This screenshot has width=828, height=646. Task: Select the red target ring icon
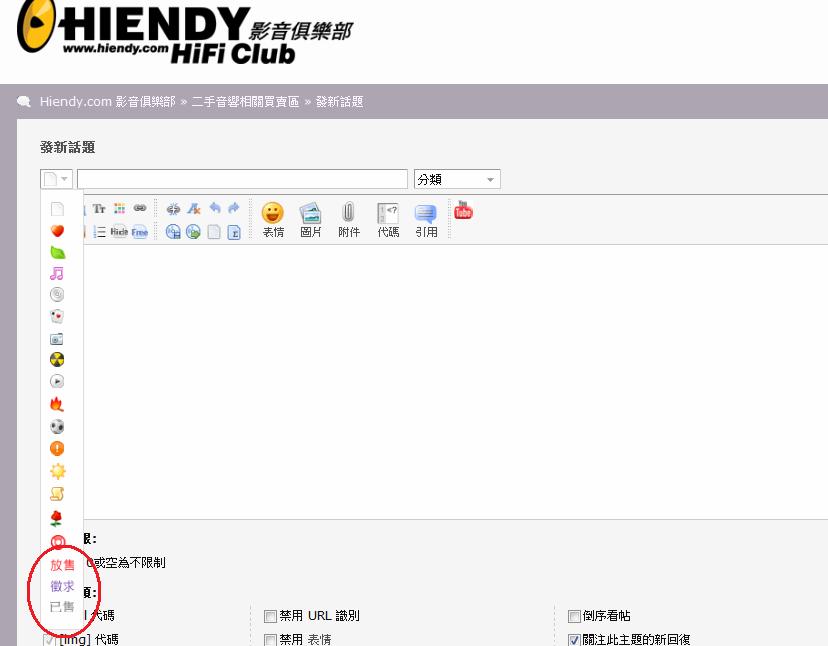pos(58,542)
